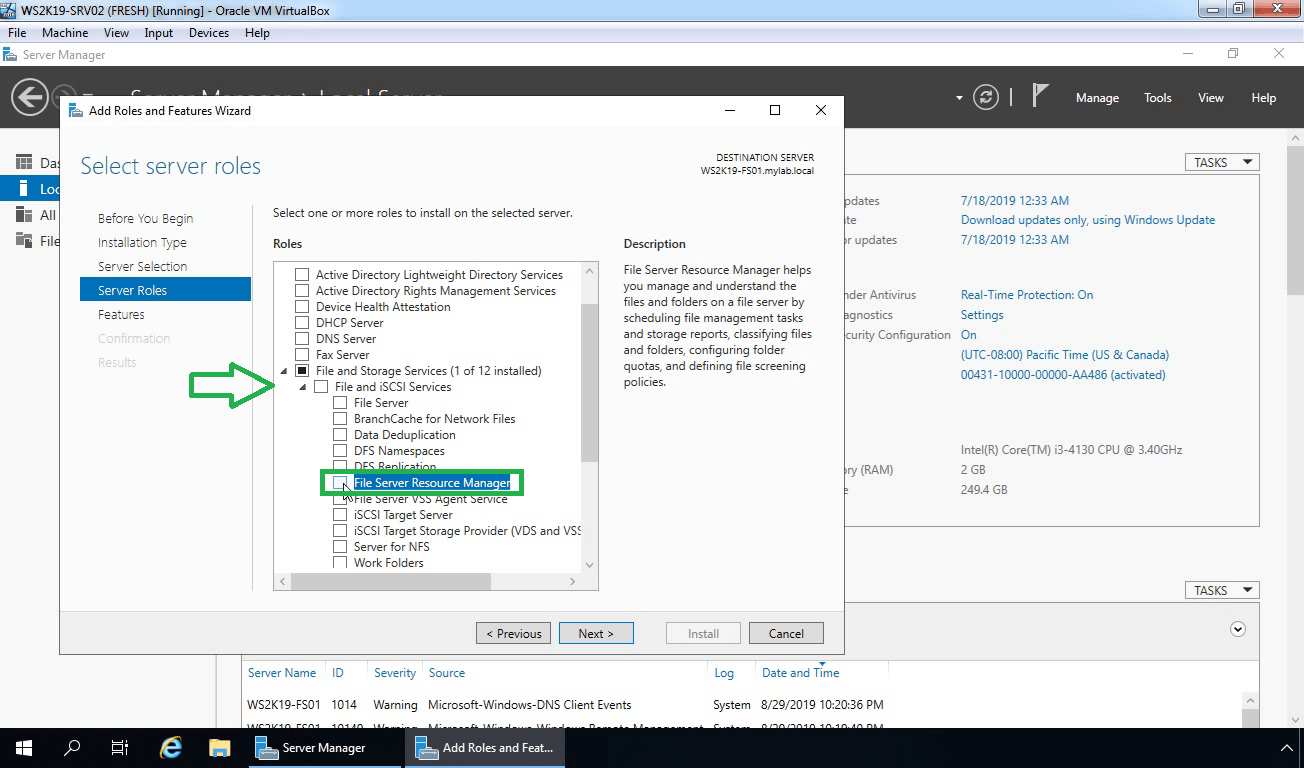Click the roles list vertical scrollbar thumb

[589, 382]
